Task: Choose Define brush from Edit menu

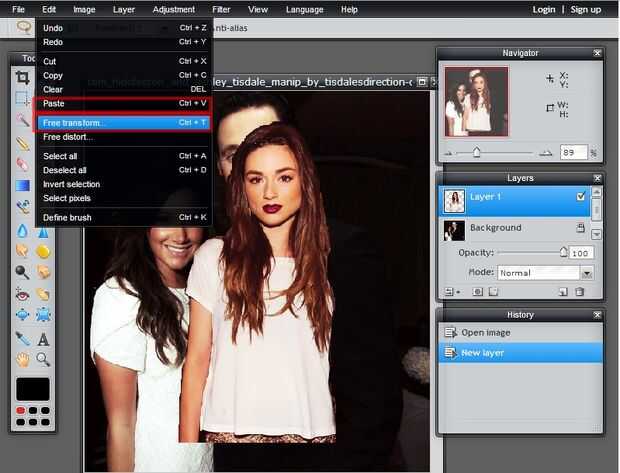Action: tap(124, 218)
